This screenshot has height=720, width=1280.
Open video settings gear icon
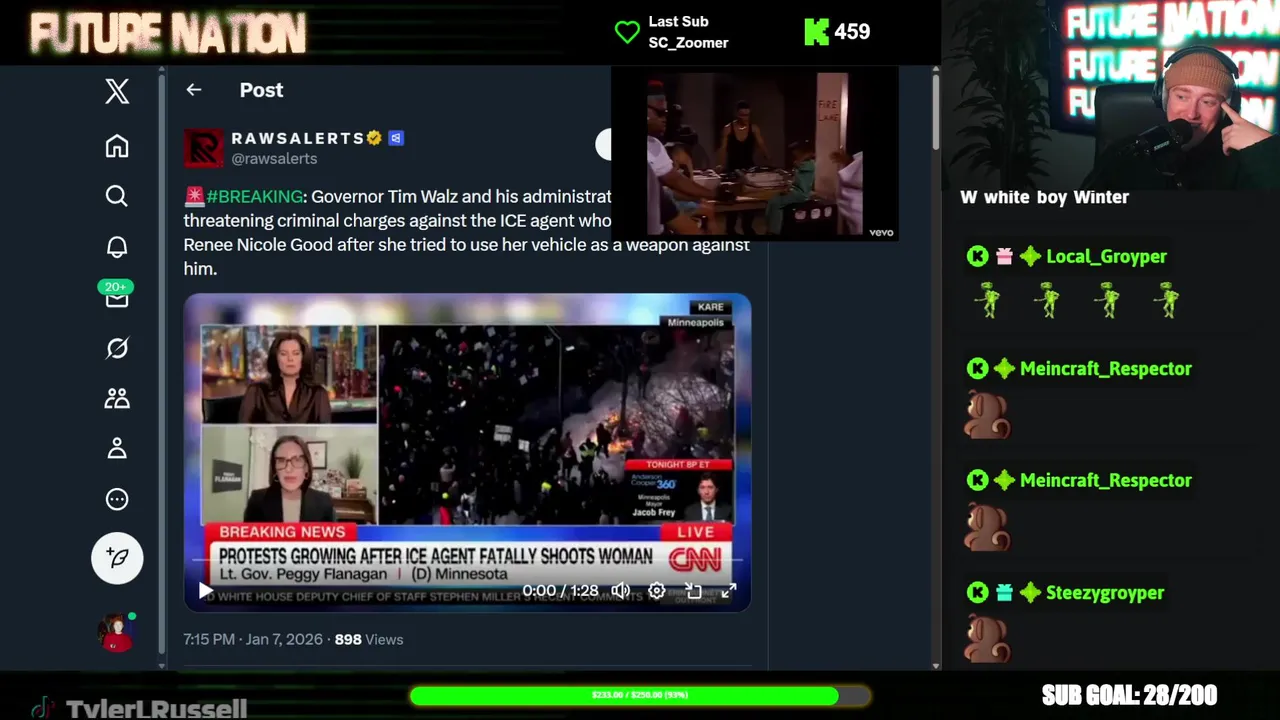(657, 591)
